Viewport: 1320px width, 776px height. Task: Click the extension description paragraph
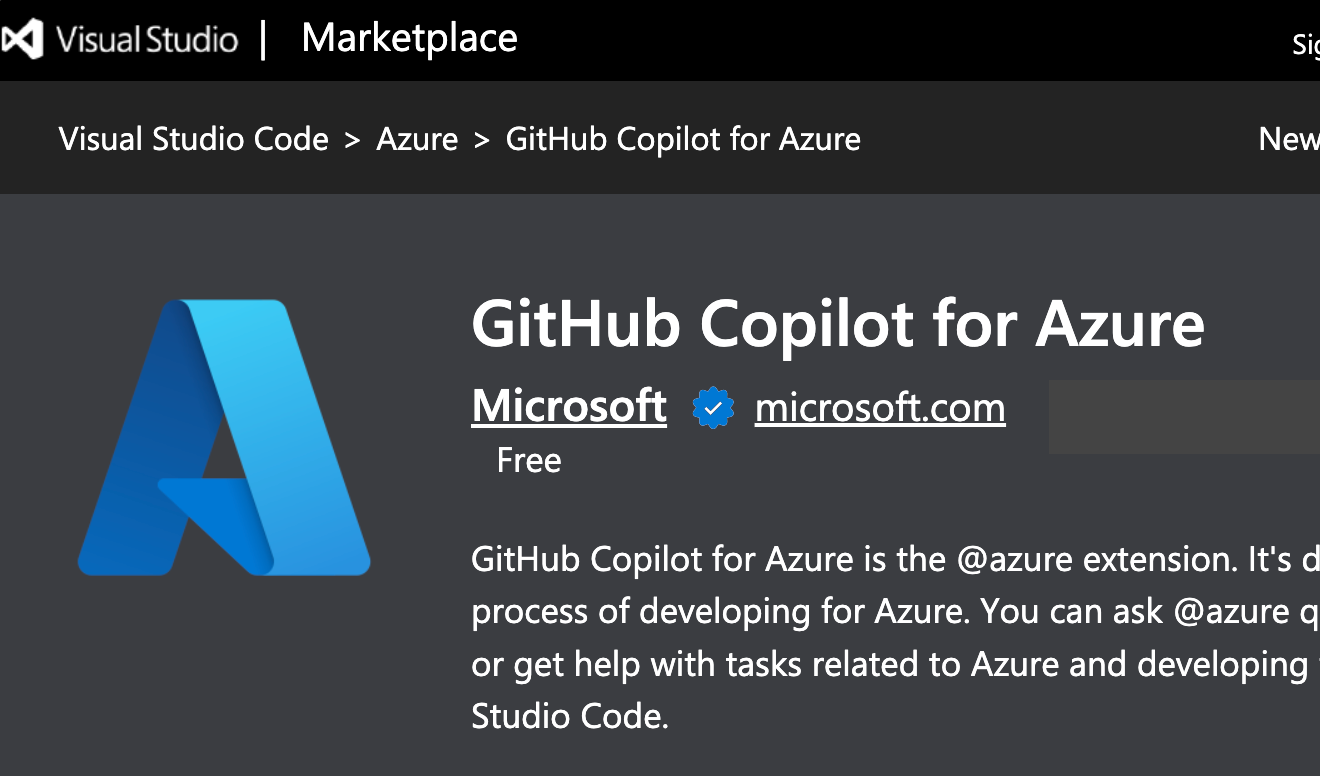[x=895, y=637]
